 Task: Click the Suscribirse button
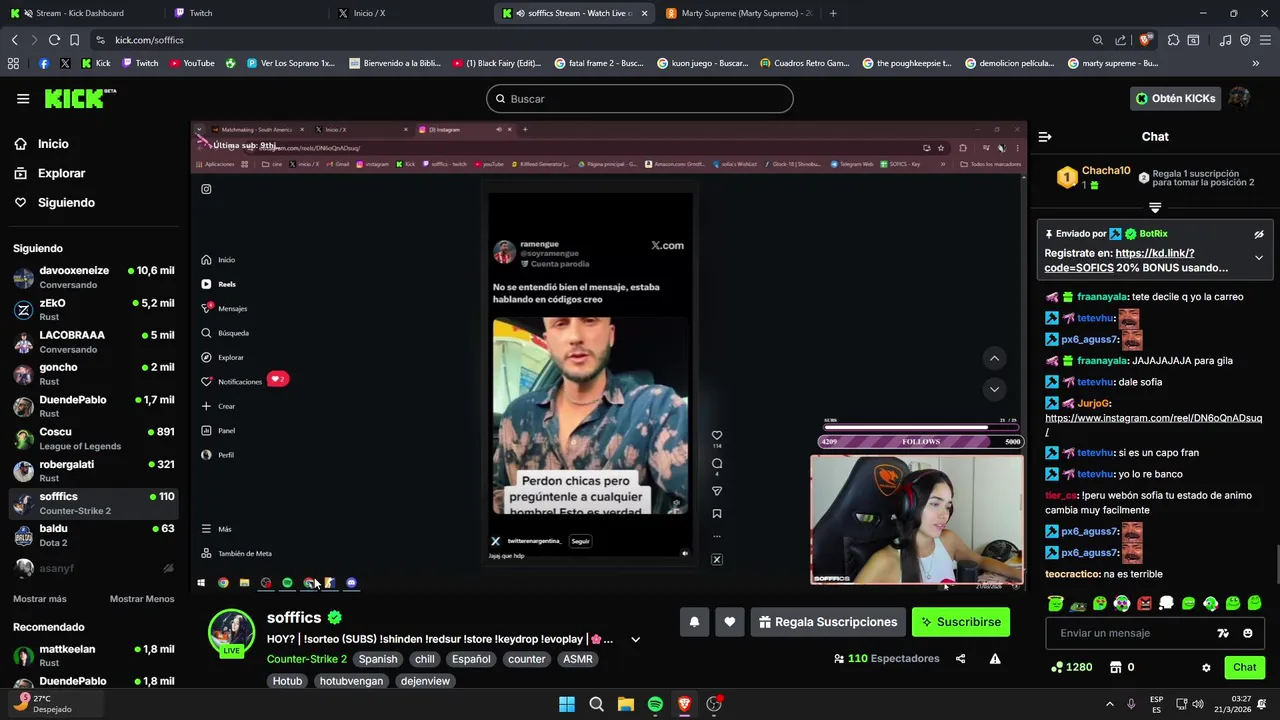[961, 622]
